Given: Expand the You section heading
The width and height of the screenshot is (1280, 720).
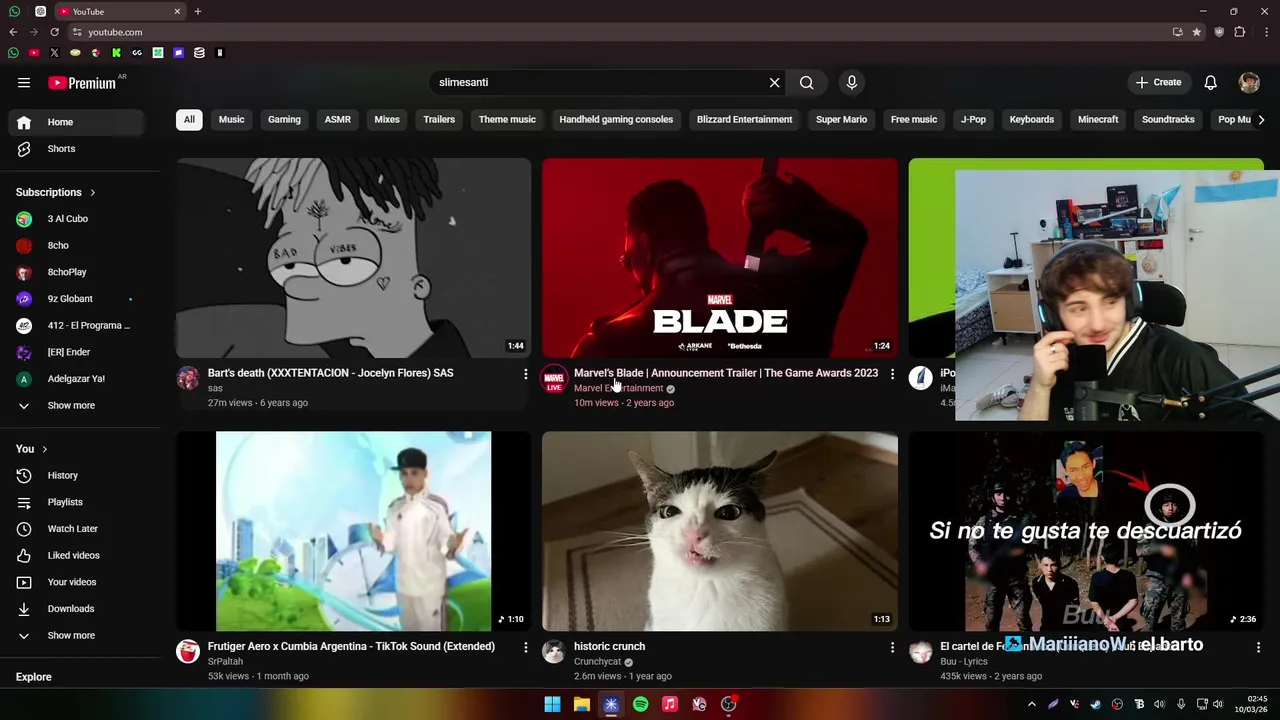Looking at the screenshot, I should (32, 449).
